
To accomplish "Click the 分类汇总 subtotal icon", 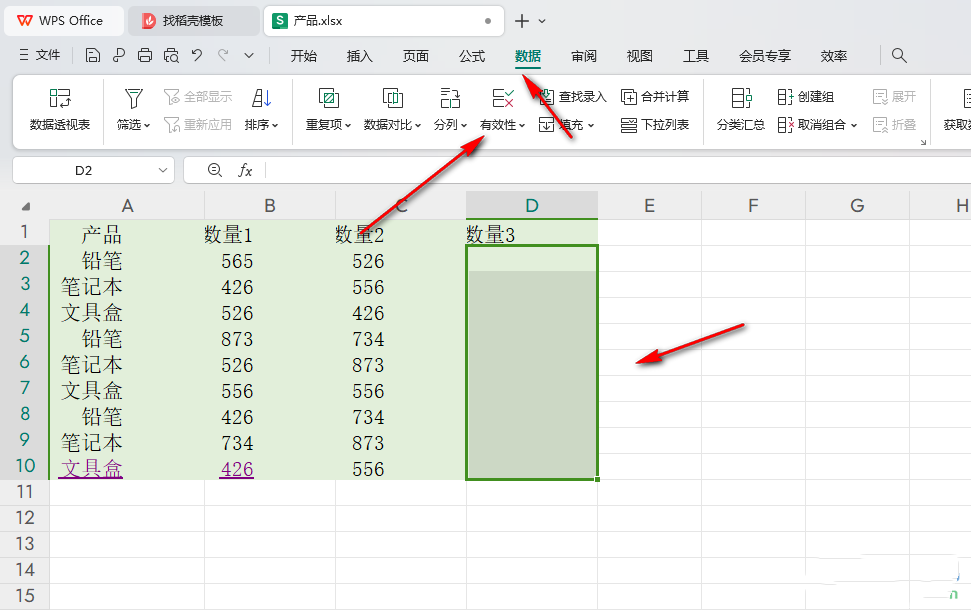I will [741, 98].
